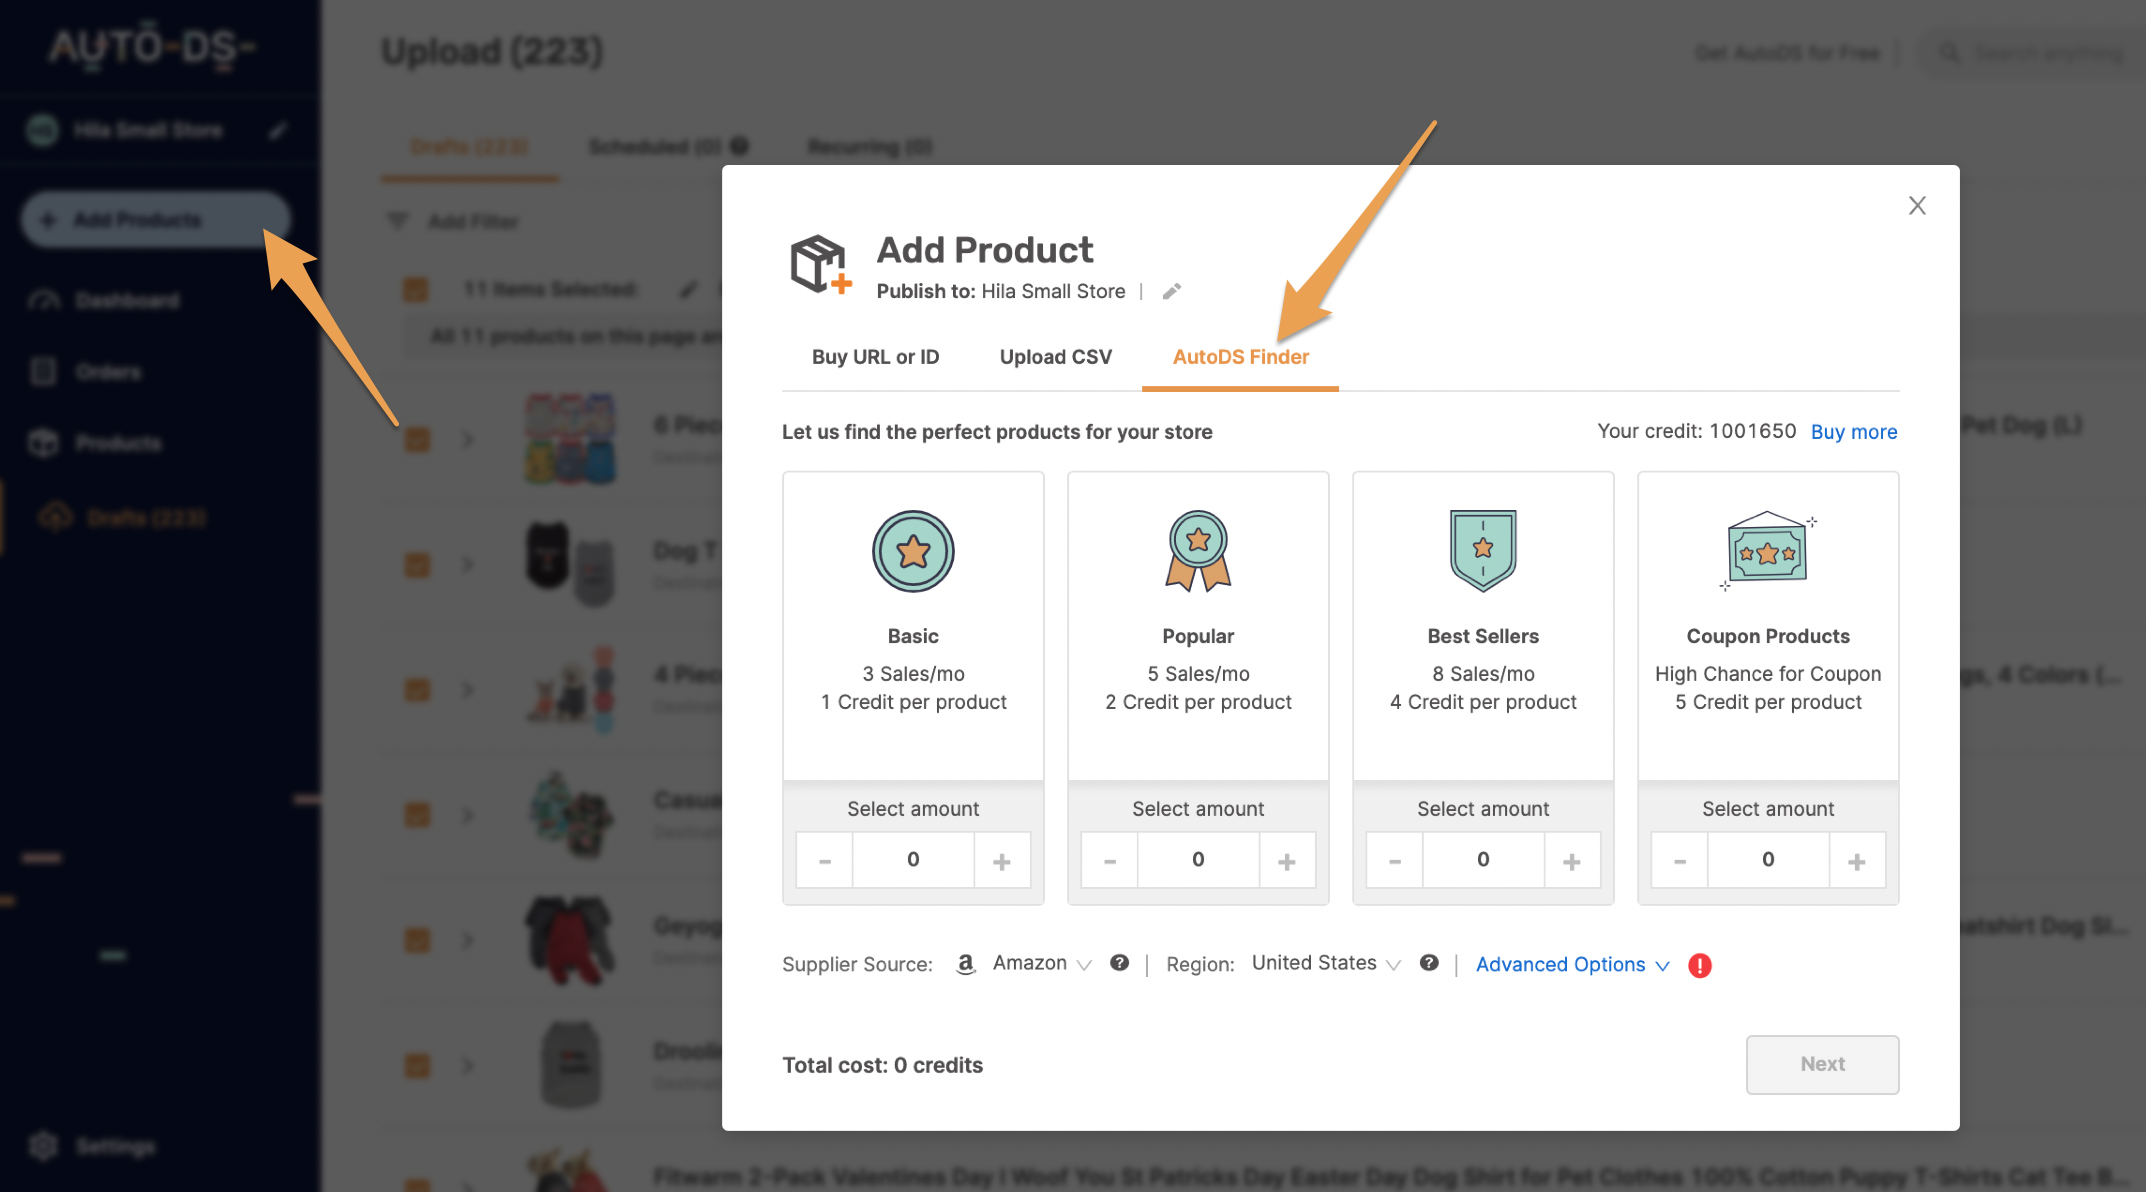This screenshot has width=2146, height=1192.
Task: Decrease Best Sellers amount with minus
Action: 1395,860
